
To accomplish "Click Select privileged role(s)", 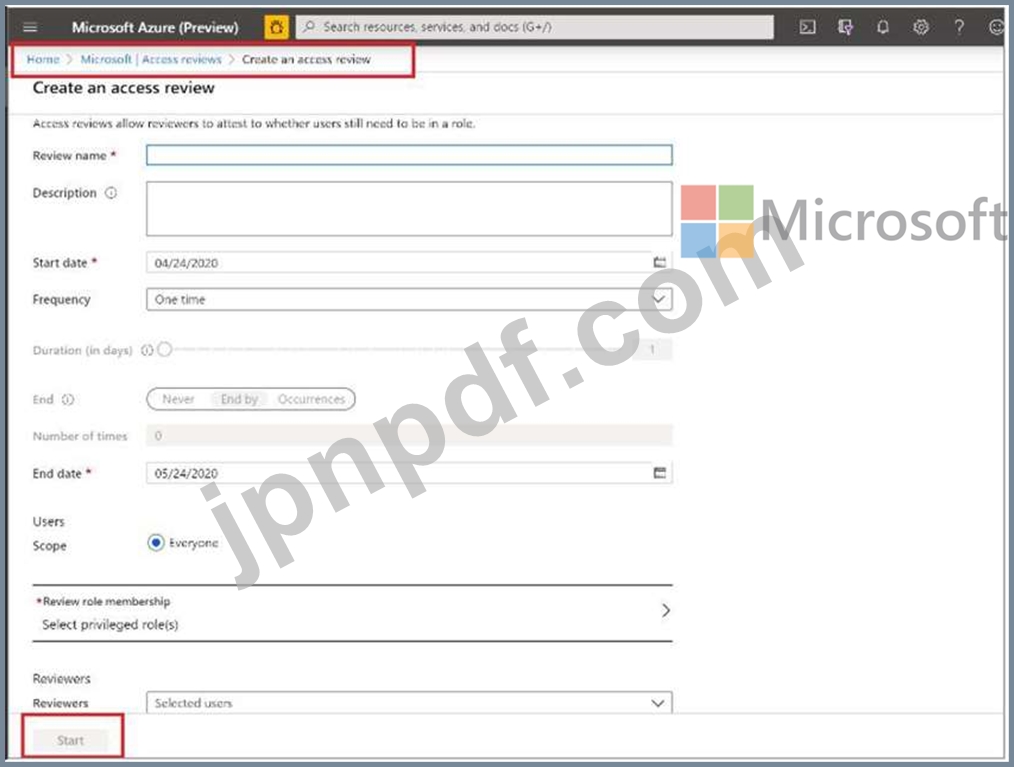I will click(110, 624).
